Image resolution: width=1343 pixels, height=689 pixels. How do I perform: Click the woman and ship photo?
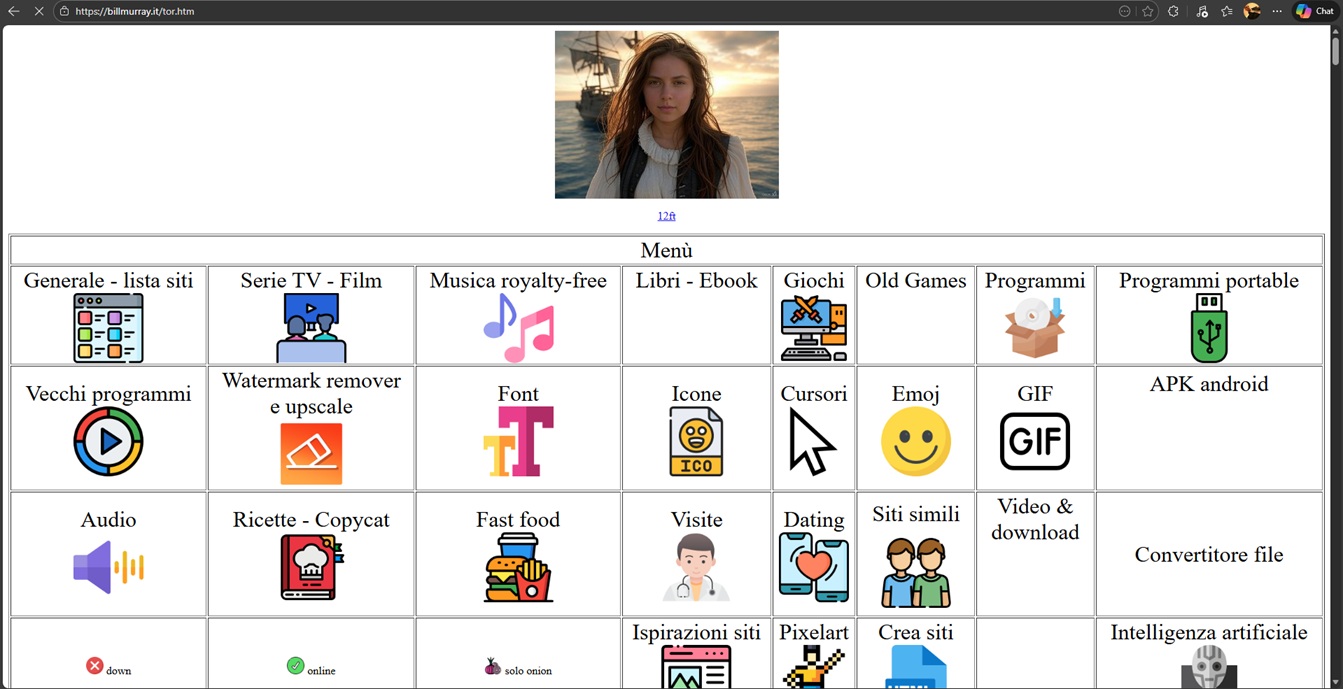pos(666,114)
